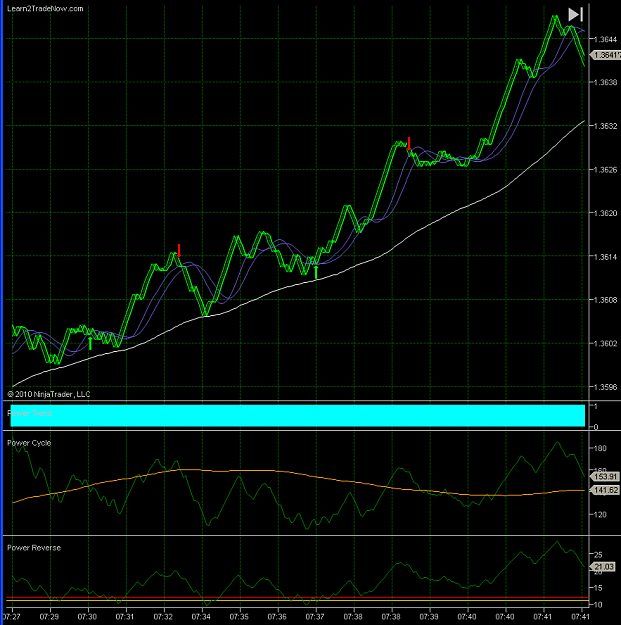Click the 1.3602 price axis label

click(605, 343)
